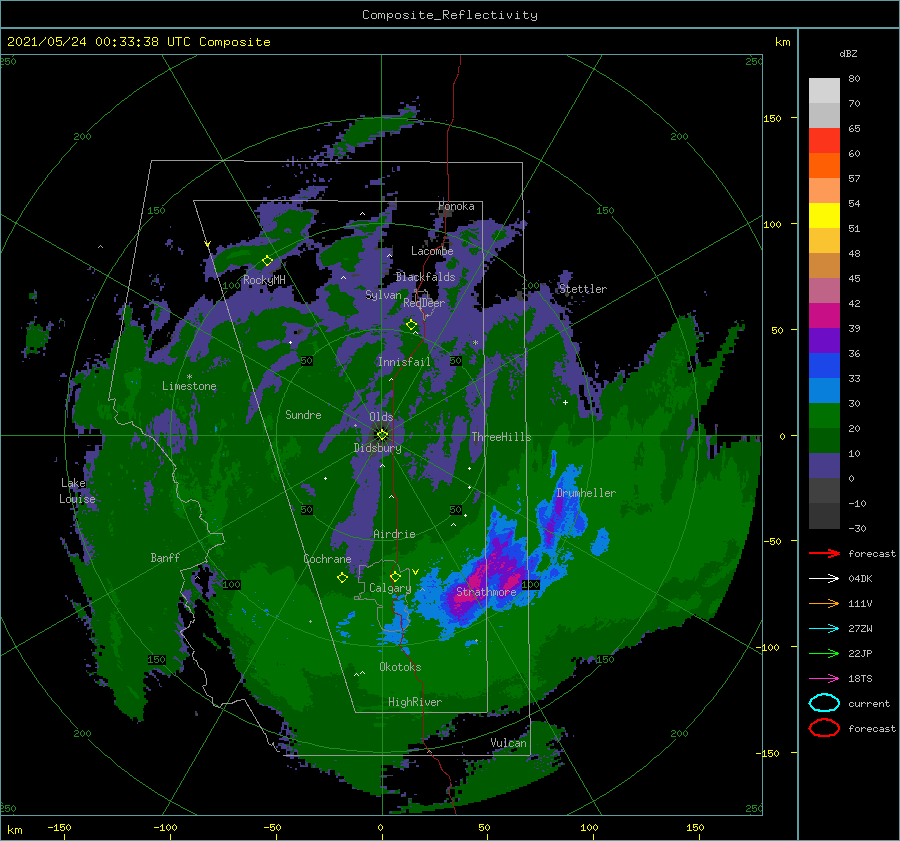
Task: Click the Calgary city label
Action: (x=390, y=588)
